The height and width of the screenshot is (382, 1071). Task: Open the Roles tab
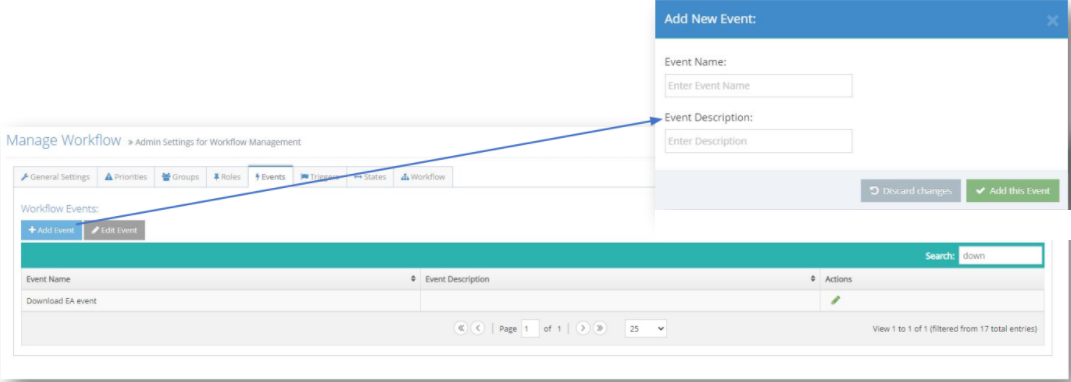(227, 177)
